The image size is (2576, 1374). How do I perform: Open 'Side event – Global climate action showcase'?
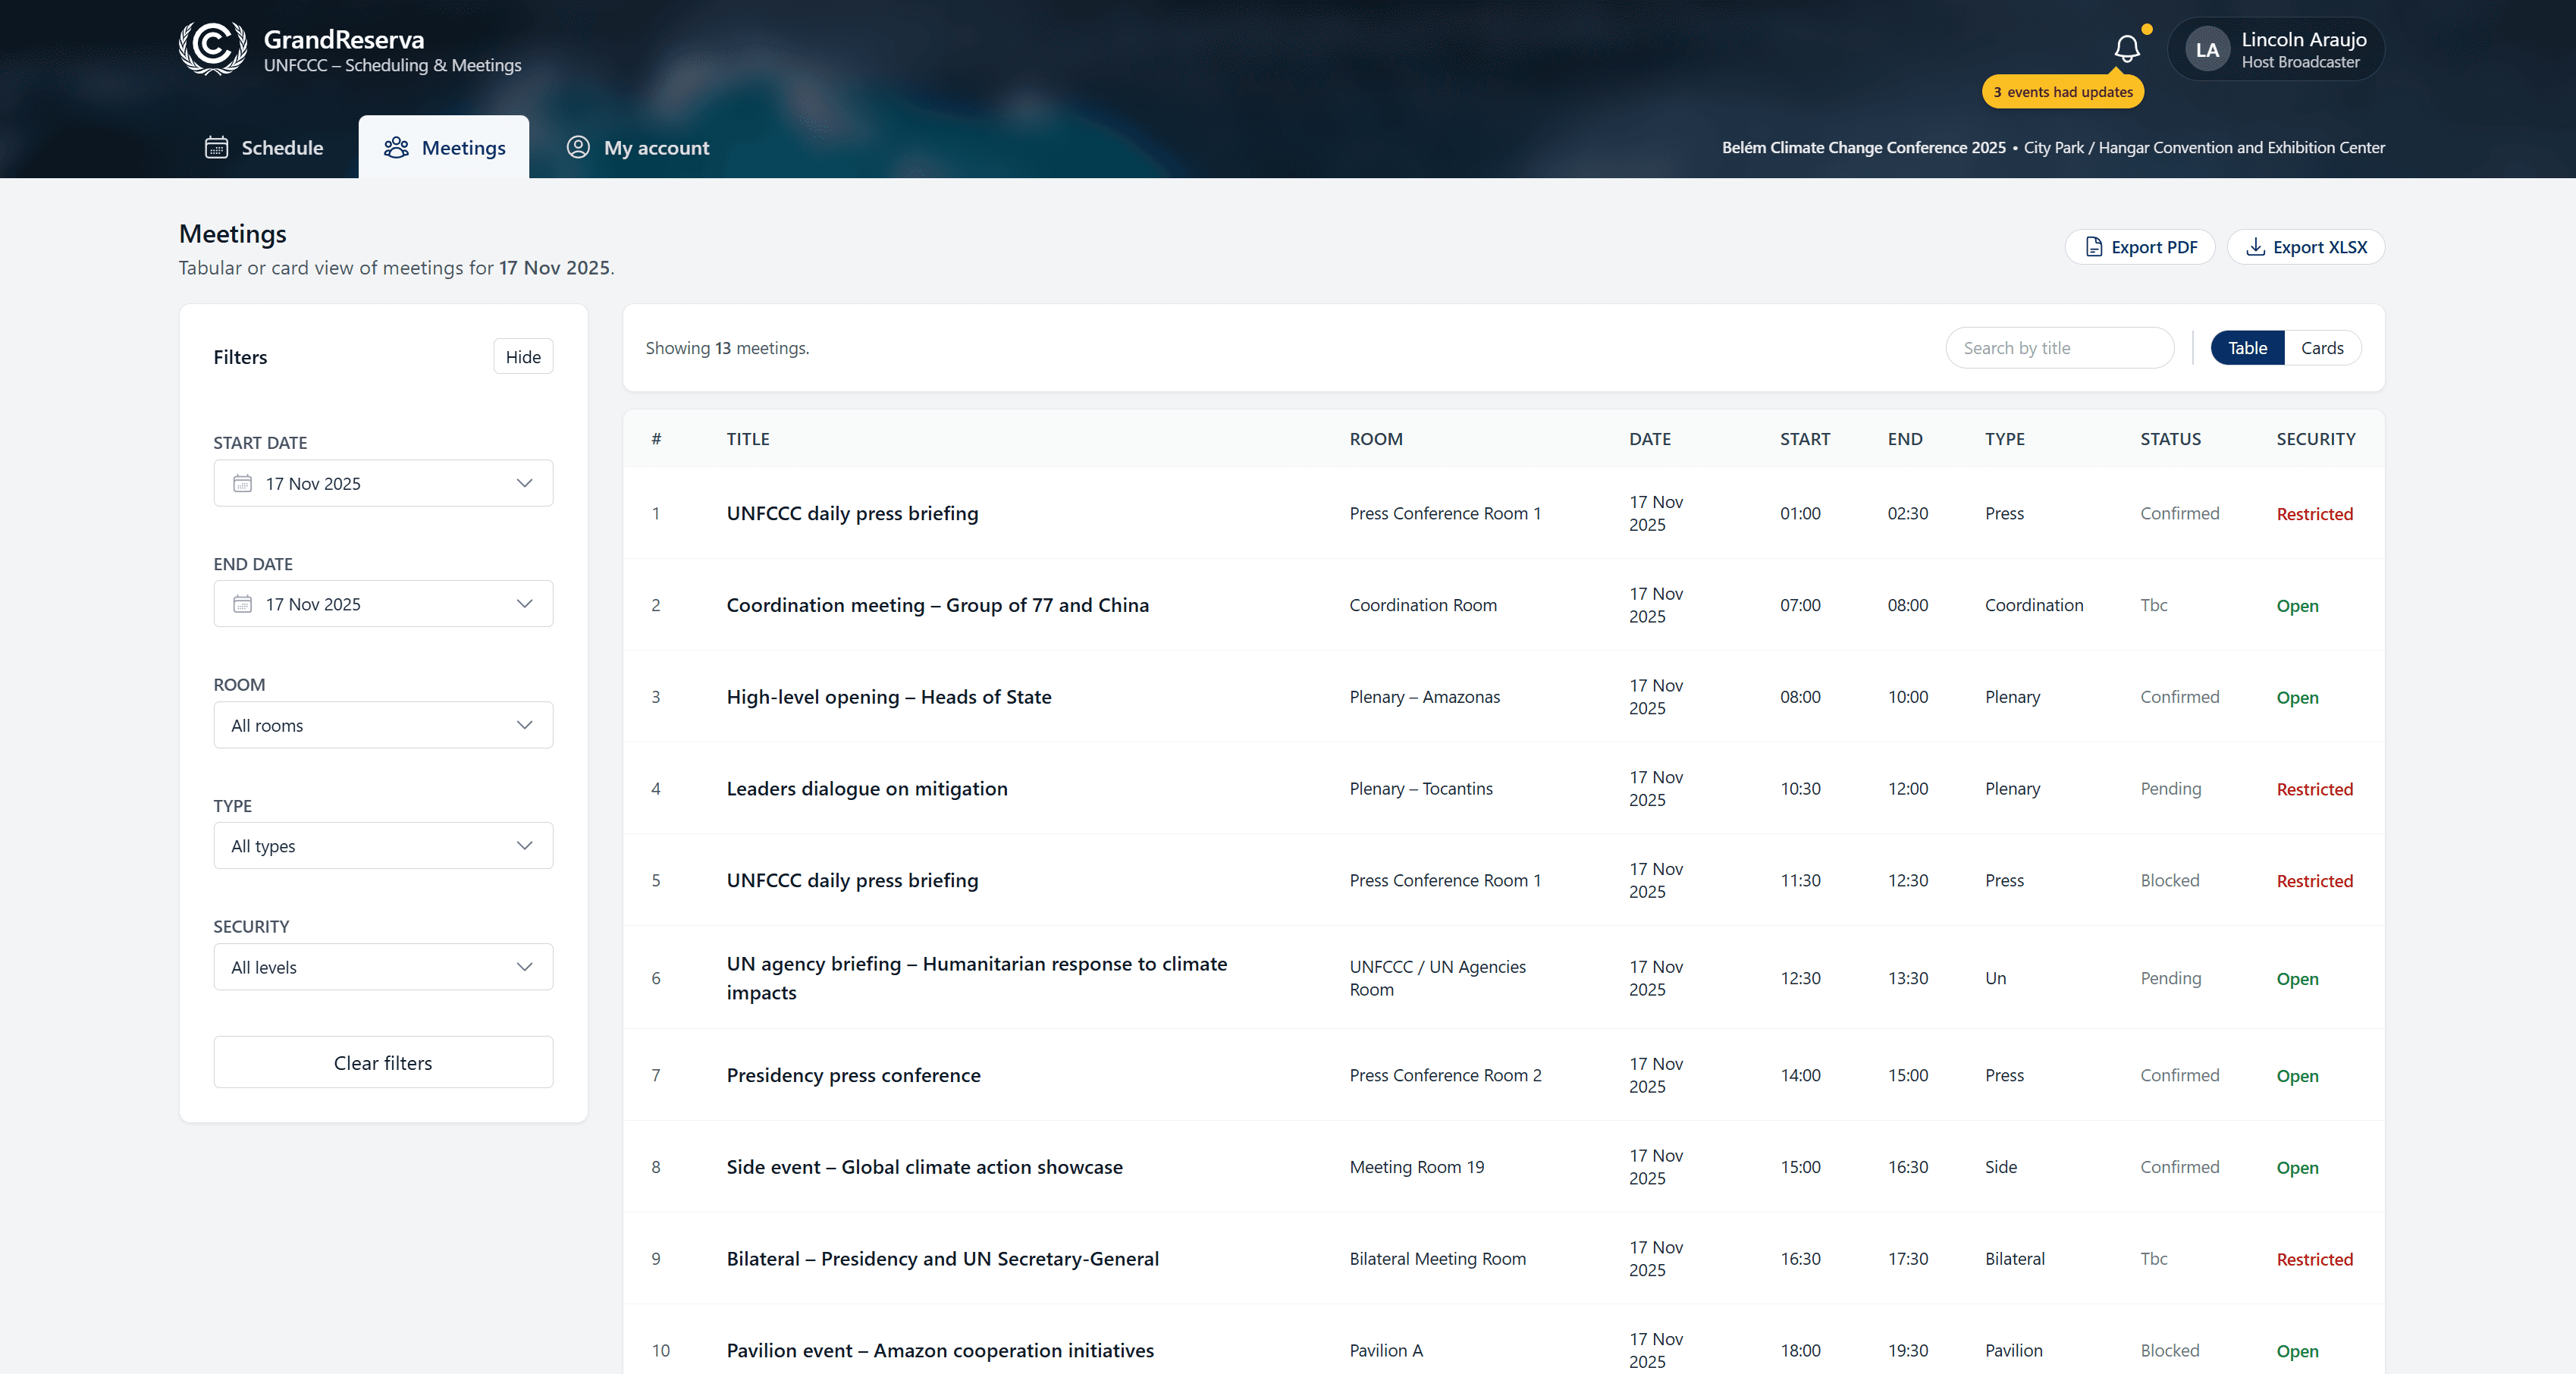(924, 1167)
